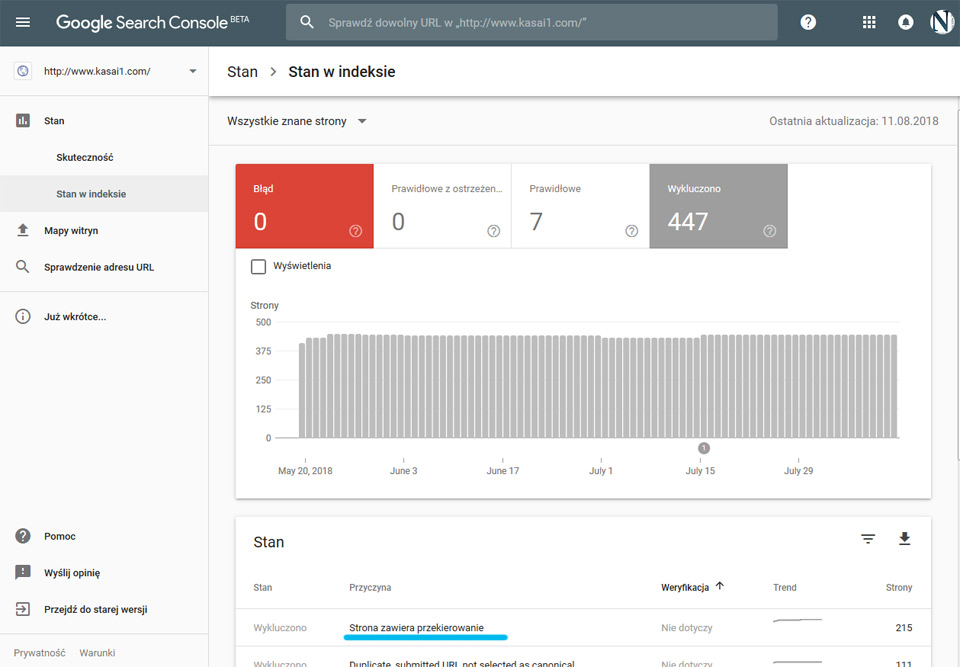Screen dimensions: 960x667
Task: Click the July 15 annotation marker on chart
Action: click(x=704, y=448)
